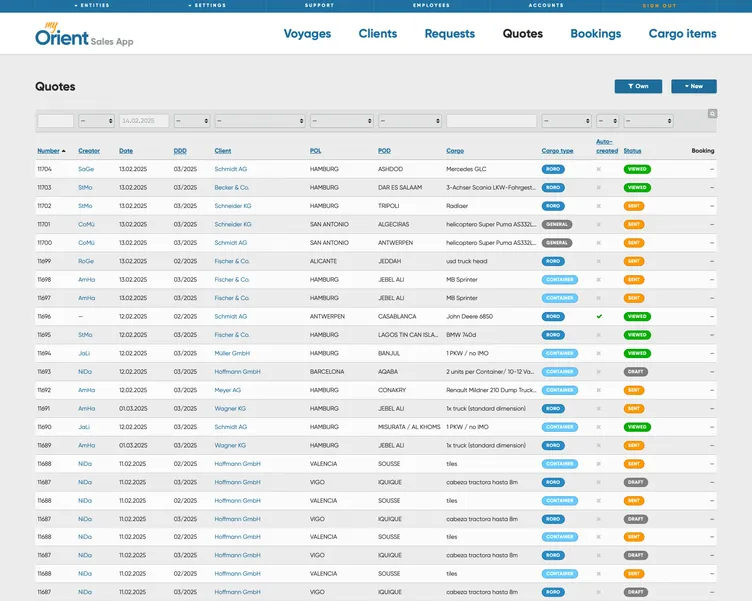Click the RORO cargo type badge in row 11704
This screenshot has width=752, height=601.
[x=553, y=169]
